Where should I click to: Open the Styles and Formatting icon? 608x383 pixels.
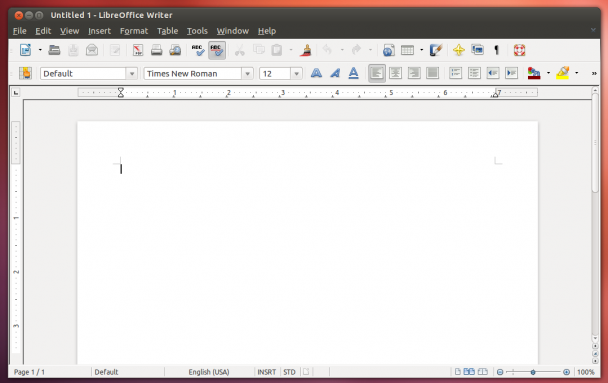coord(26,73)
